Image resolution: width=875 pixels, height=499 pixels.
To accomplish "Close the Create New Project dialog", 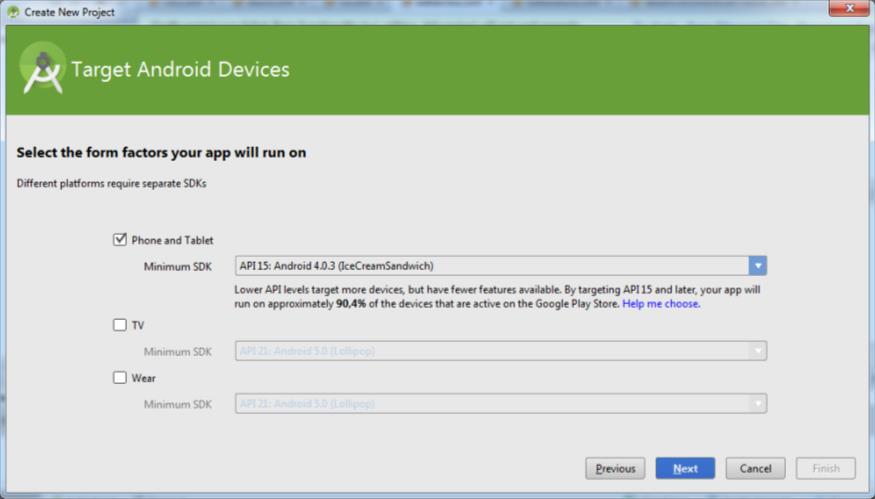I will pyautogui.click(x=849, y=11).
